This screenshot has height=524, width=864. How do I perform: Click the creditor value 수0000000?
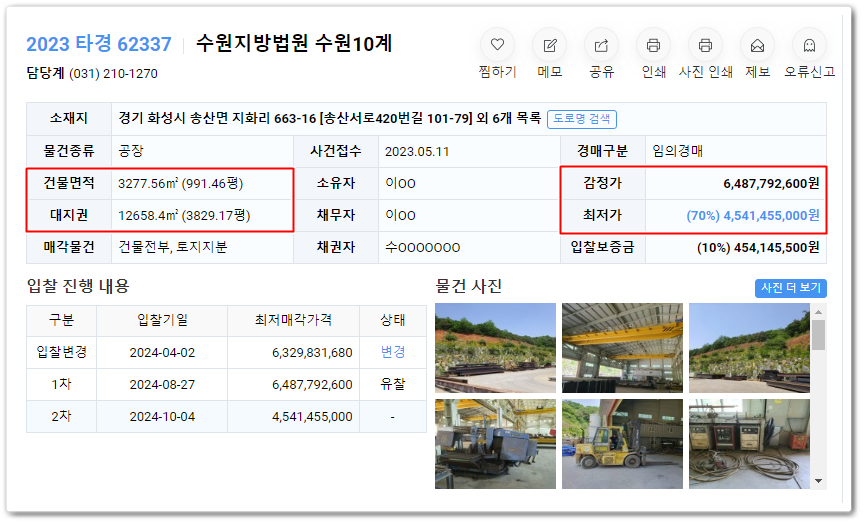(422, 247)
